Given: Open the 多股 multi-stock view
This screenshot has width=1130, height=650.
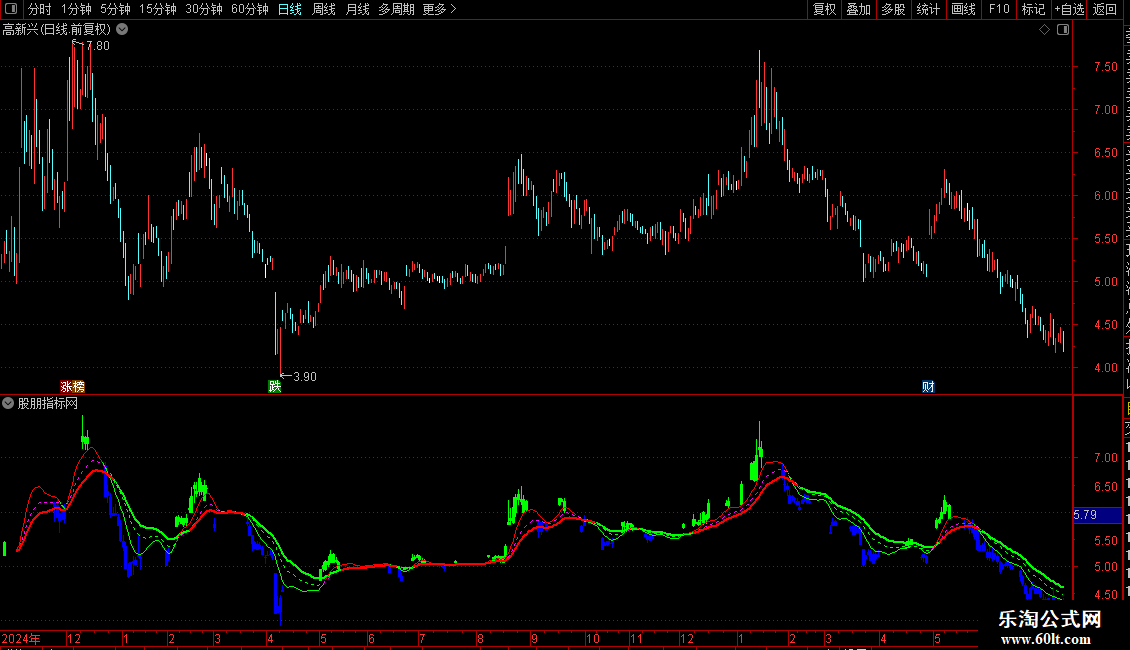Looking at the screenshot, I should click(x=893, y=9).
